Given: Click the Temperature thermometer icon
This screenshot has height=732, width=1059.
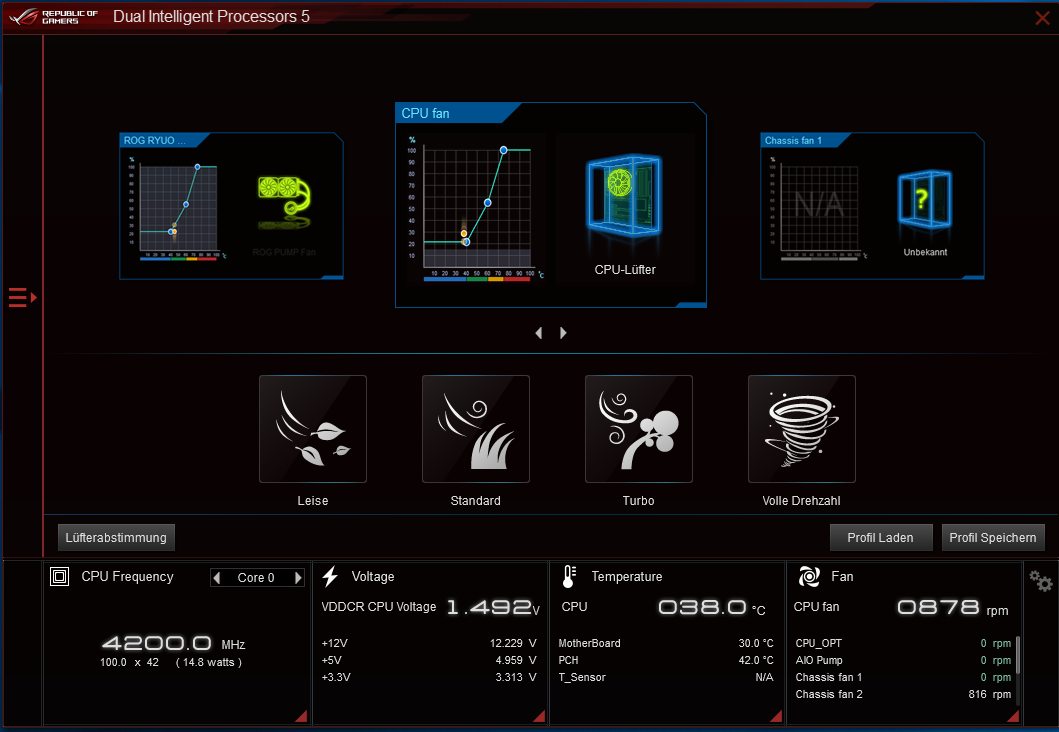Looking at the screenshot, I should pos(569,576).
